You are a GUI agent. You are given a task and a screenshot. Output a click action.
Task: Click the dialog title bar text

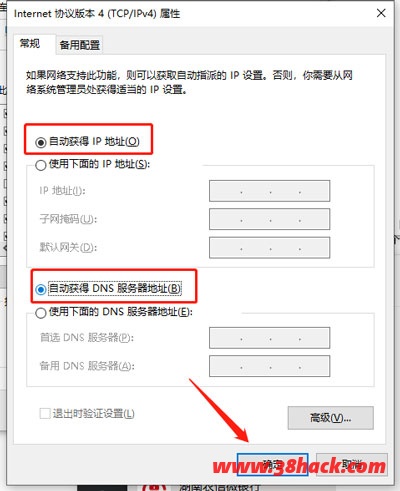click(x=97, y=14)
